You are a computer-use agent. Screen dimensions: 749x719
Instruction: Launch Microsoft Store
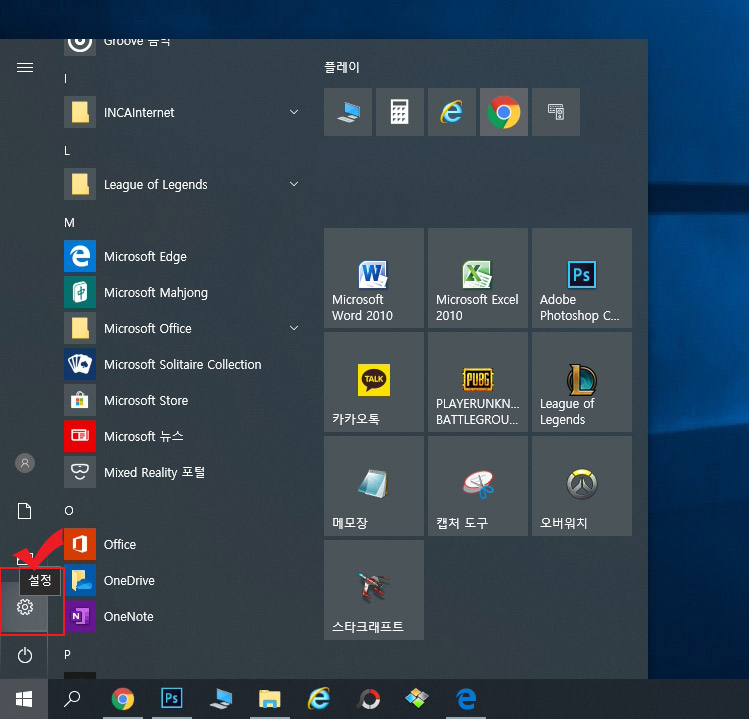182,400
